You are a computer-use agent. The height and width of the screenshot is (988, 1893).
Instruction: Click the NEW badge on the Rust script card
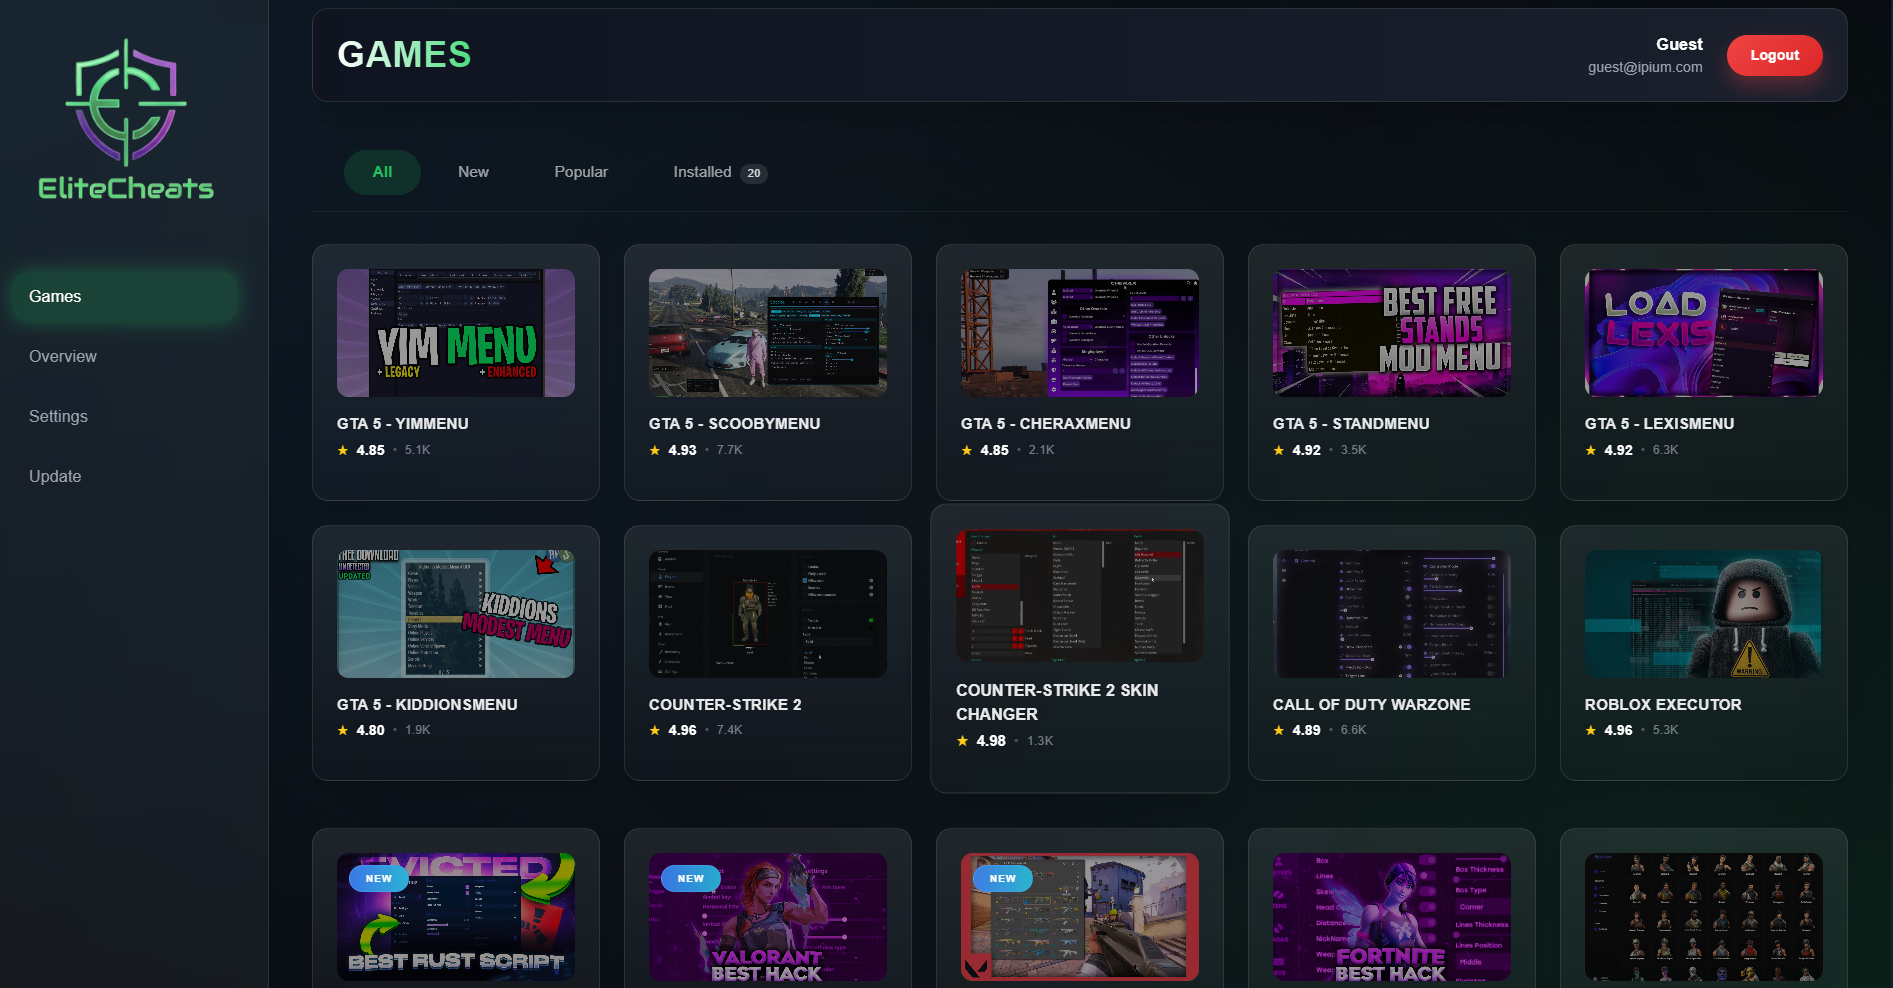click(377, 878)
